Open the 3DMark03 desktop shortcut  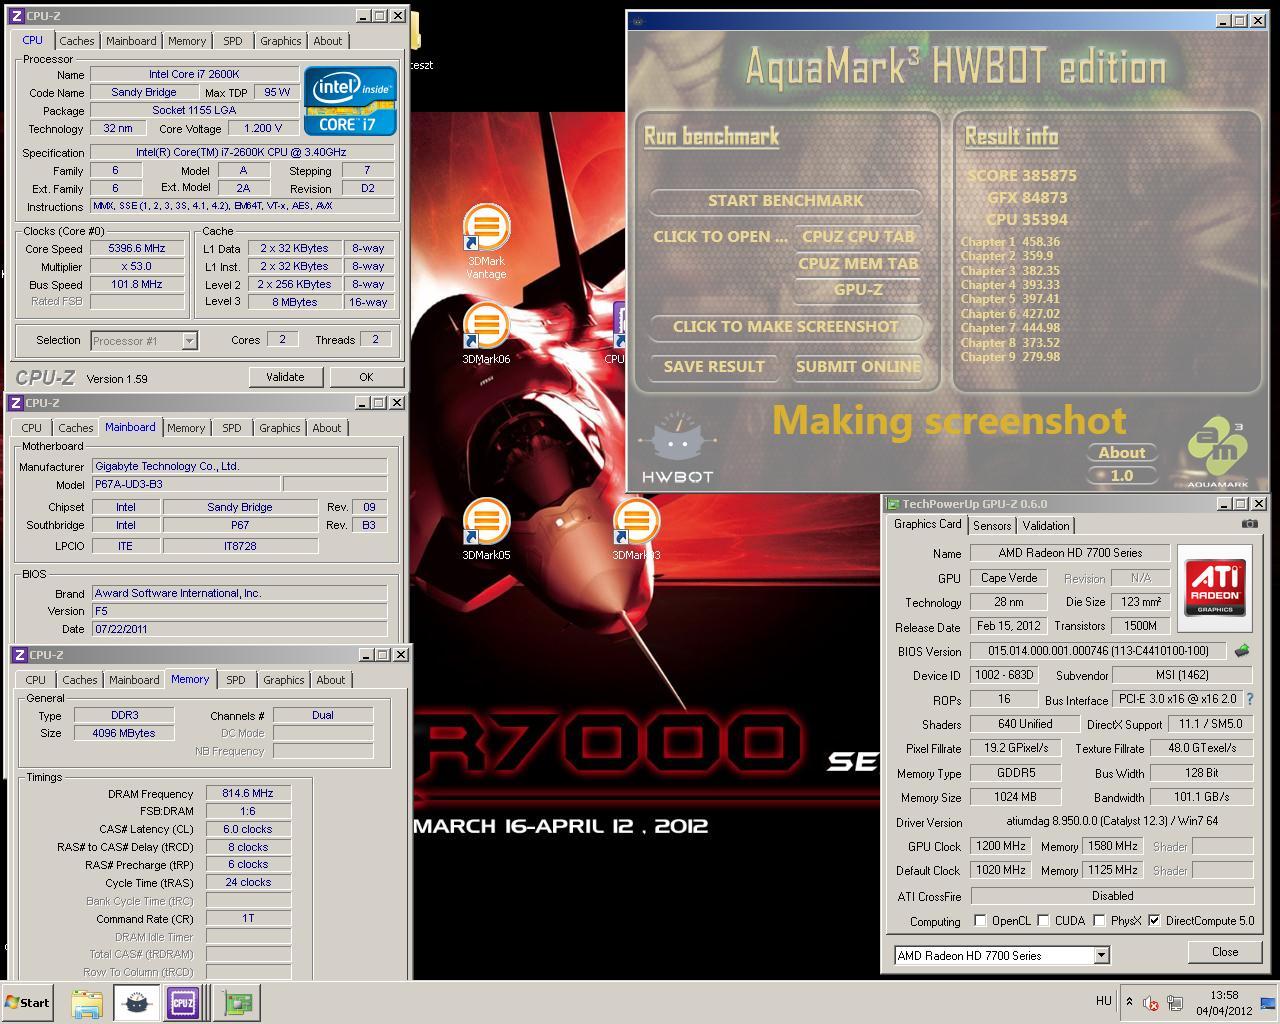click(x=636, y=529)
